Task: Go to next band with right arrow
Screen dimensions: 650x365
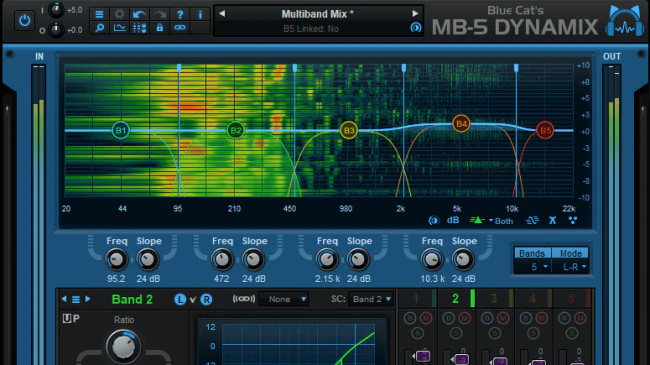Action: (88, 299)
